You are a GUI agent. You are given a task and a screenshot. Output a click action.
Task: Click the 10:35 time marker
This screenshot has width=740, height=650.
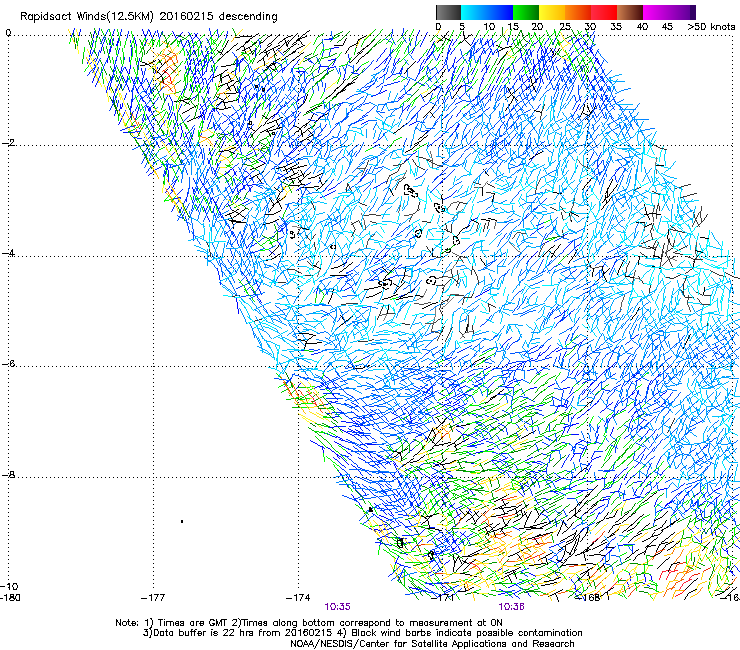pyautogui.click(x=337, y=607)
